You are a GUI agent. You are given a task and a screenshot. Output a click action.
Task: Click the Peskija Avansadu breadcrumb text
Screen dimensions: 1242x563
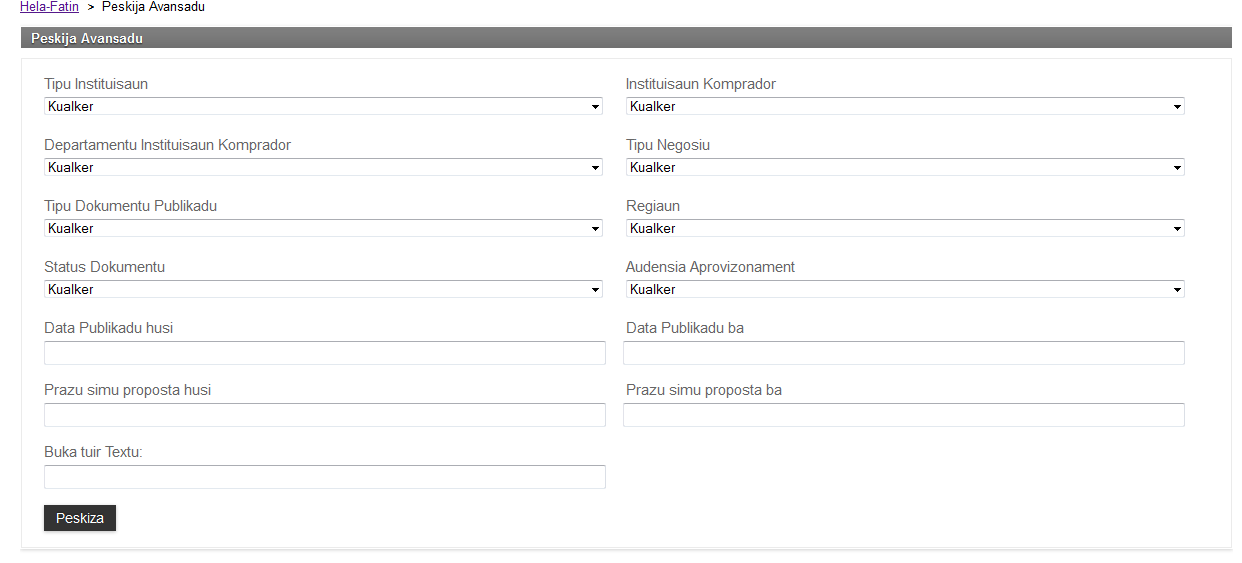[153, 7]
